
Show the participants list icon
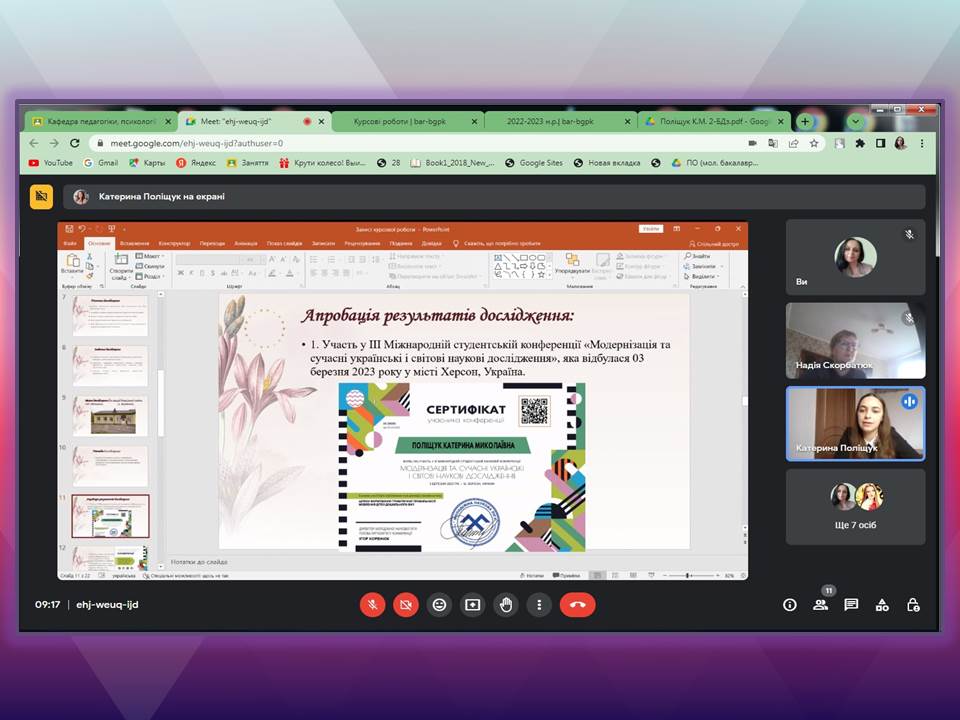coord(820,605)
